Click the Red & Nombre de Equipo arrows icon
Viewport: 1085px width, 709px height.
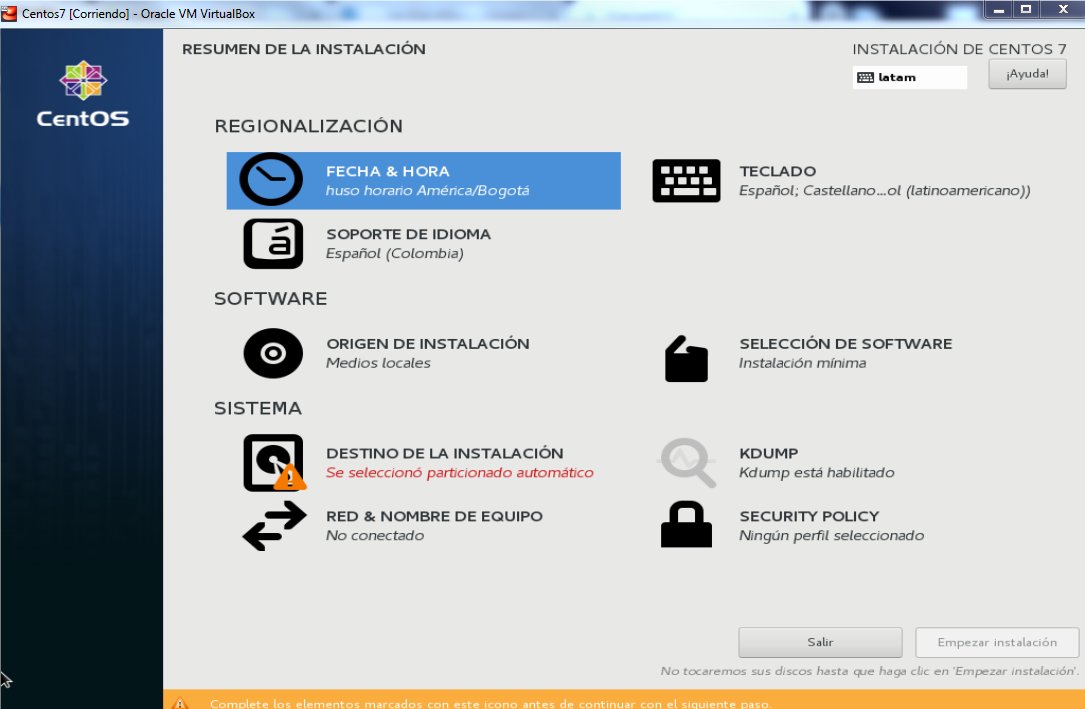(x=274, y=526)
